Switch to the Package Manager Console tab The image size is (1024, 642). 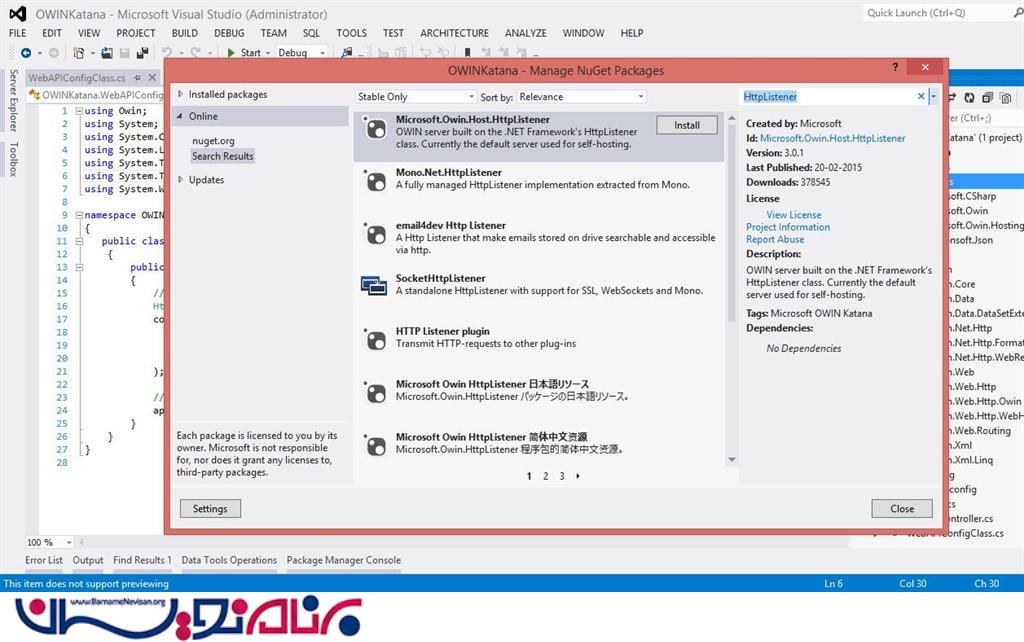point(343,560)
